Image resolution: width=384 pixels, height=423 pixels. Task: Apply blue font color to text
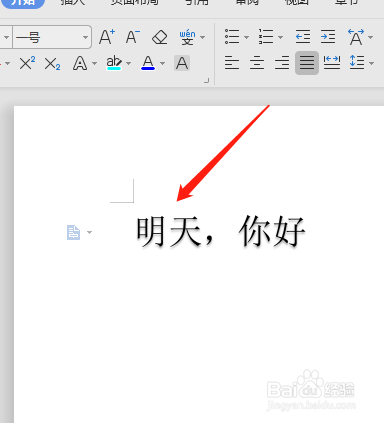[x=148, y=63]
